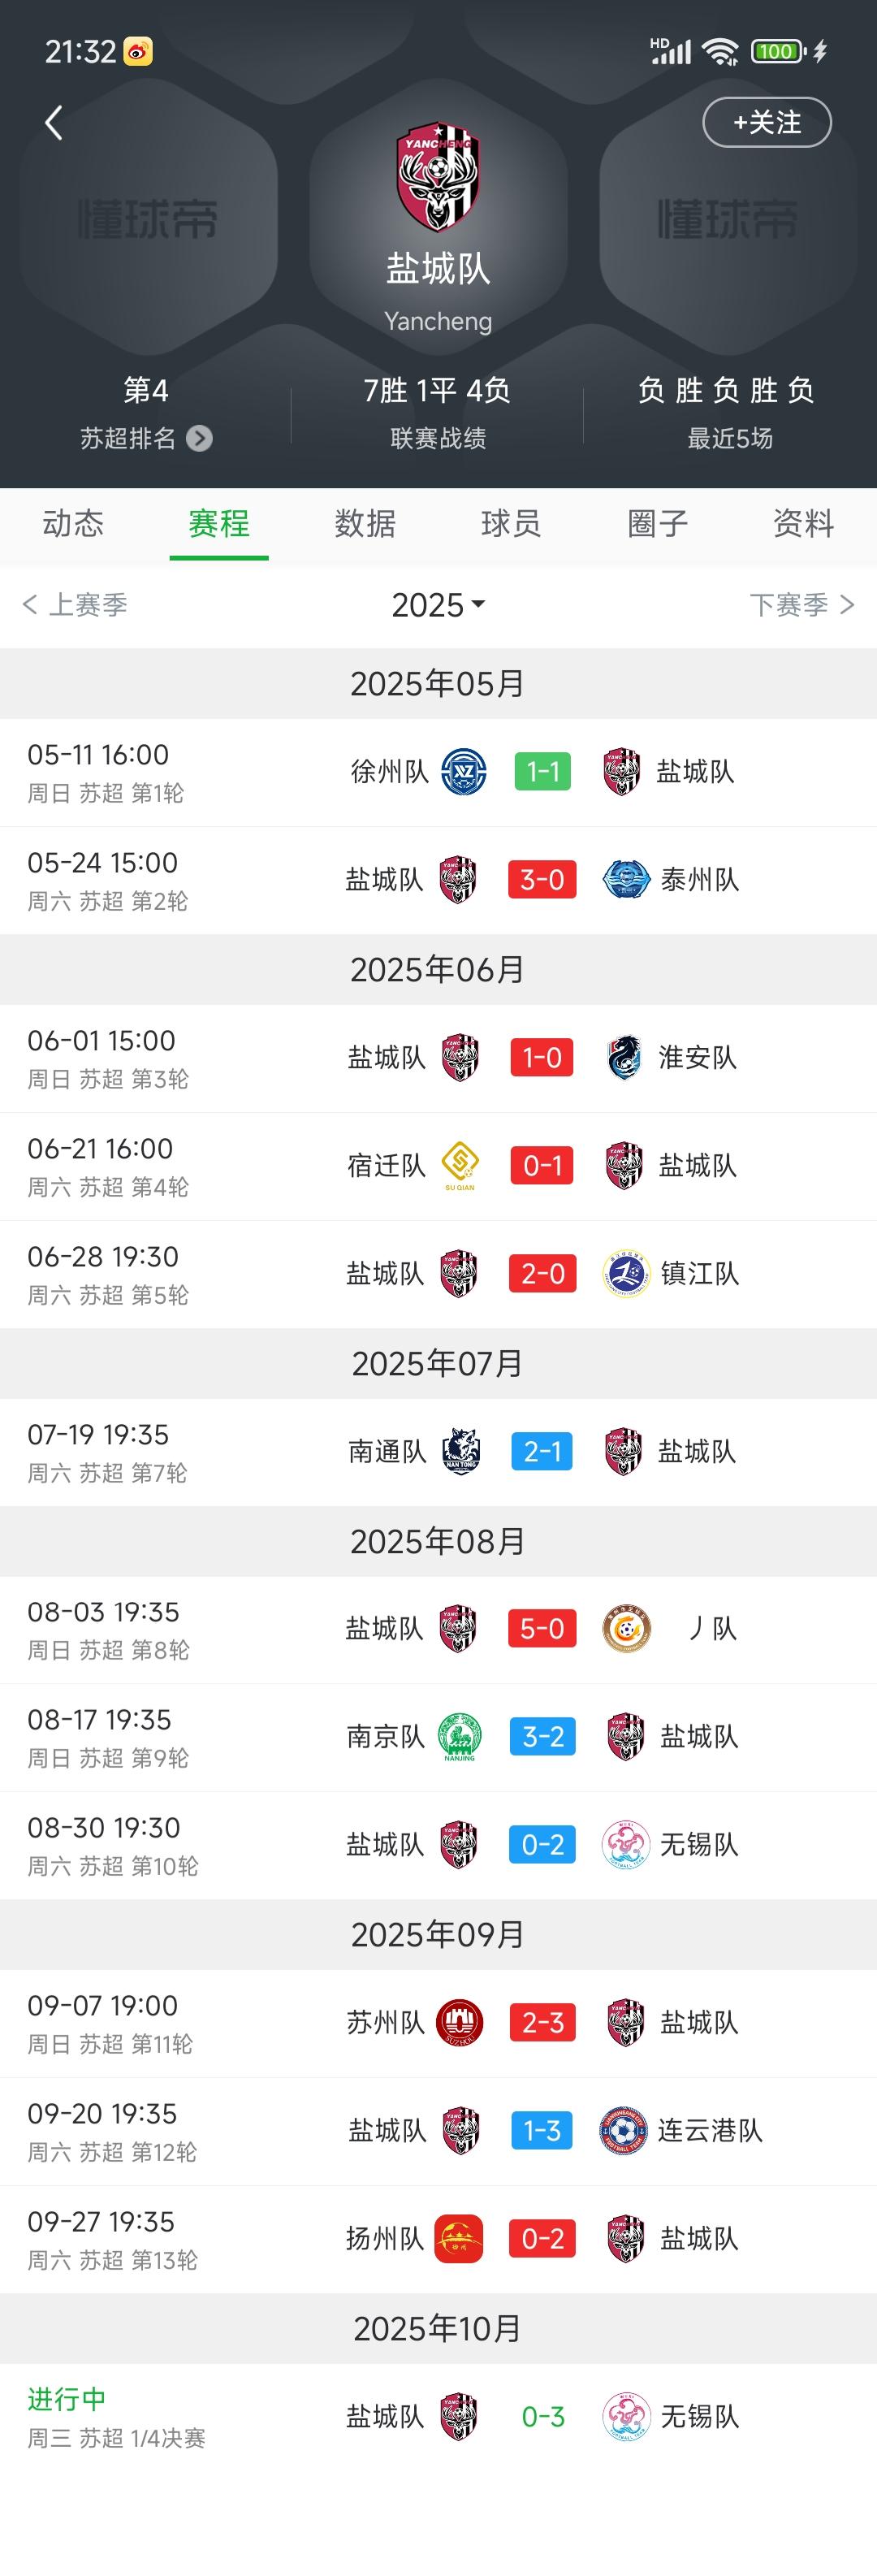Tap the Yancheng team crest in header
877x2576 pixels.
pyautogui.click(x=438, y=177)
